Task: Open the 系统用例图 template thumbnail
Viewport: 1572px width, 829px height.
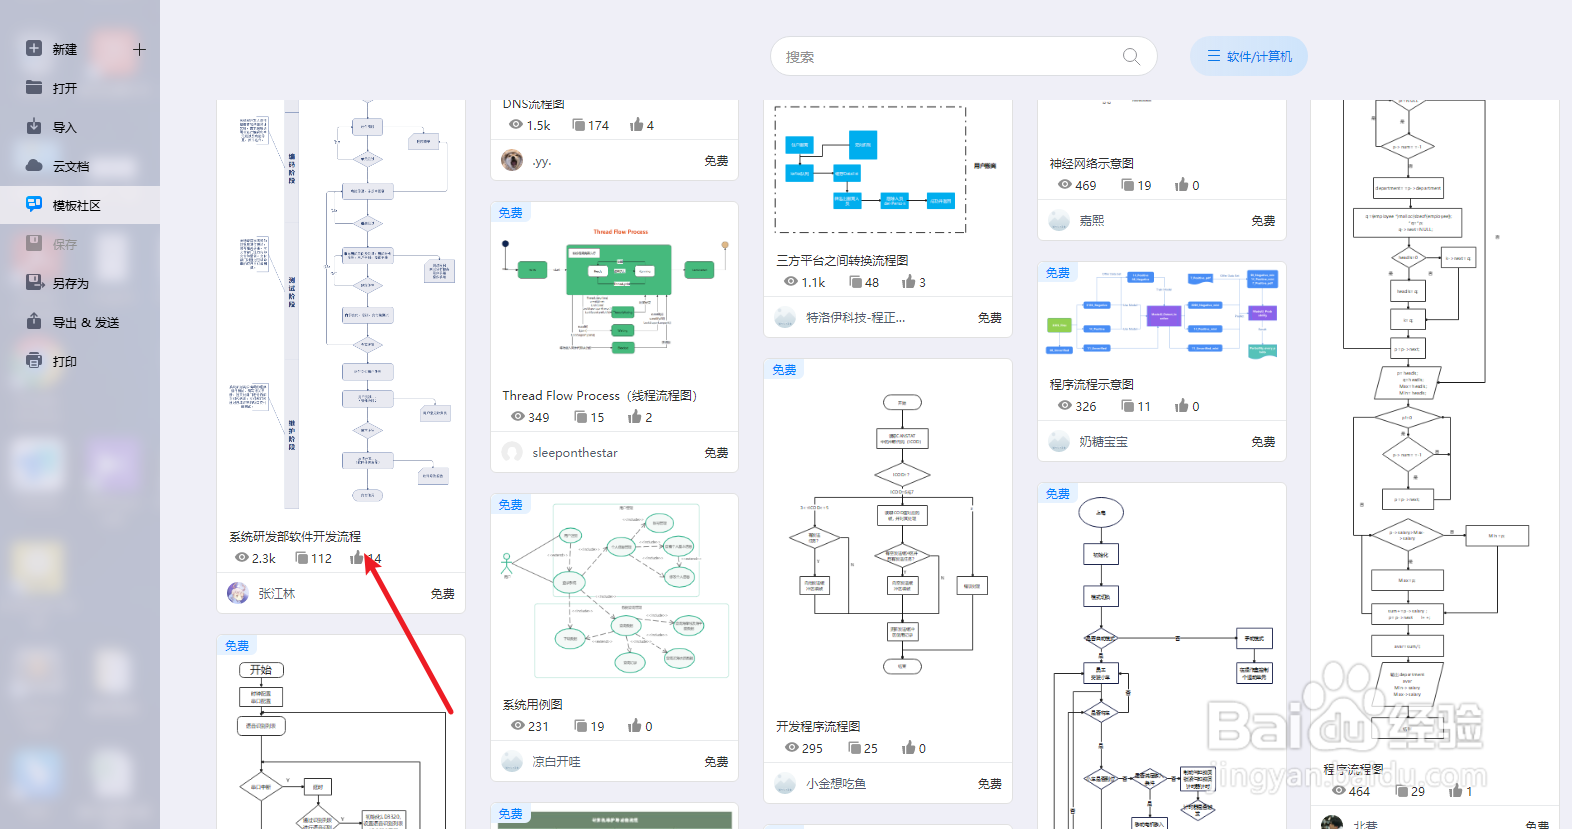Action: 614,591
